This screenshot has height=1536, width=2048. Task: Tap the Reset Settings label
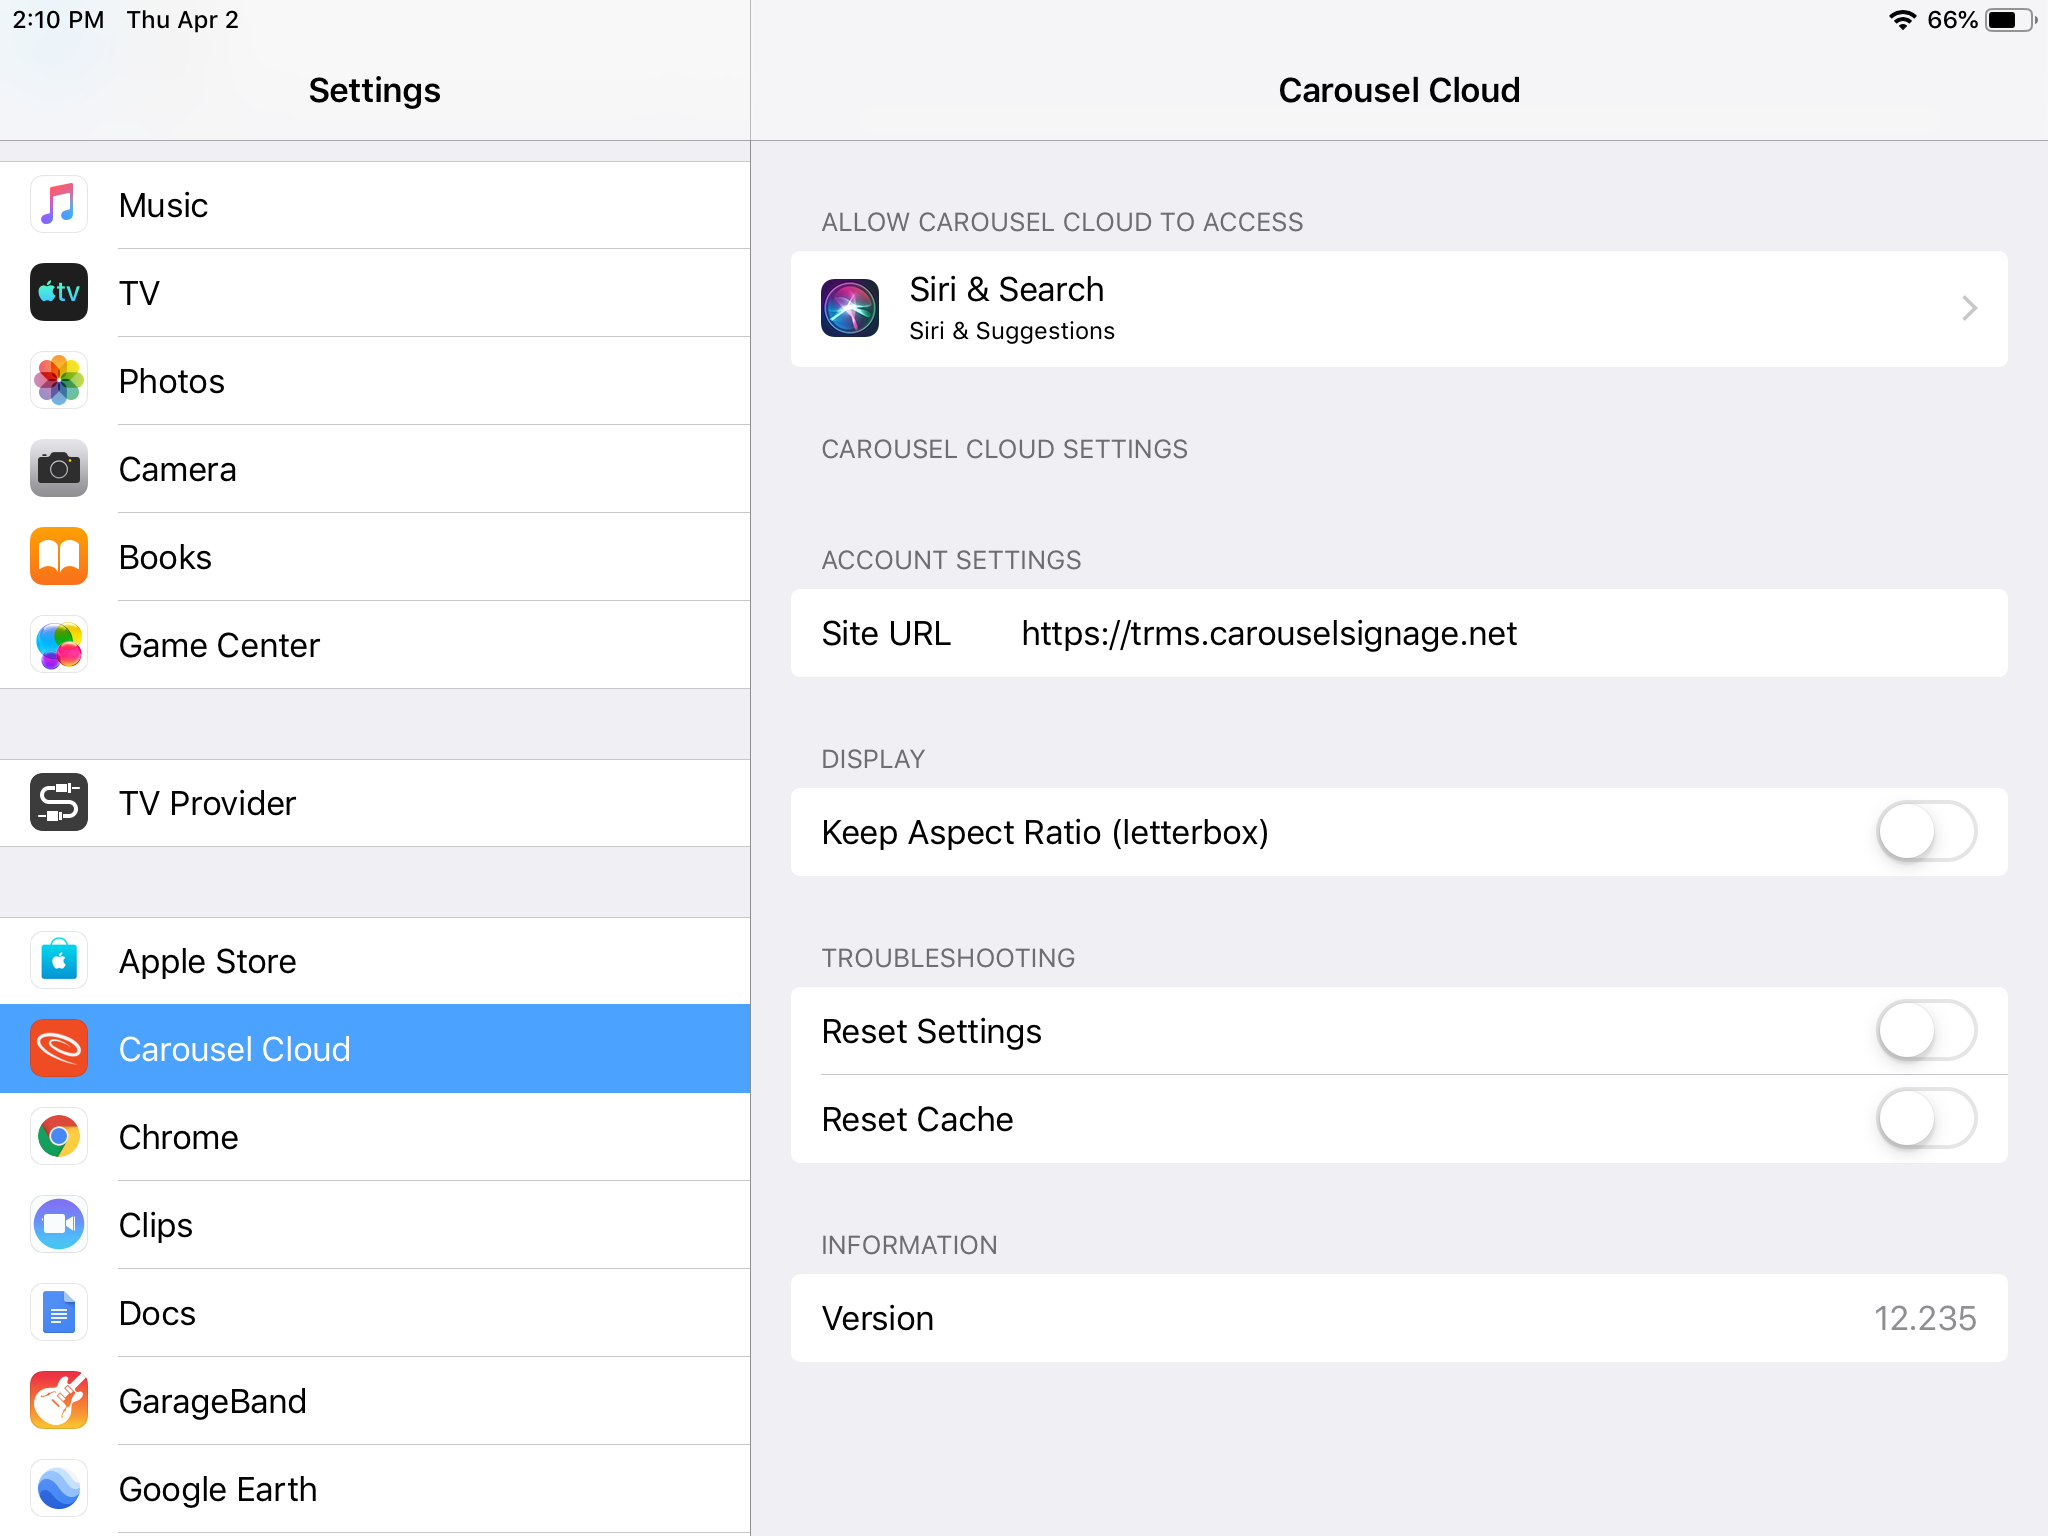tap(931, 1031)
